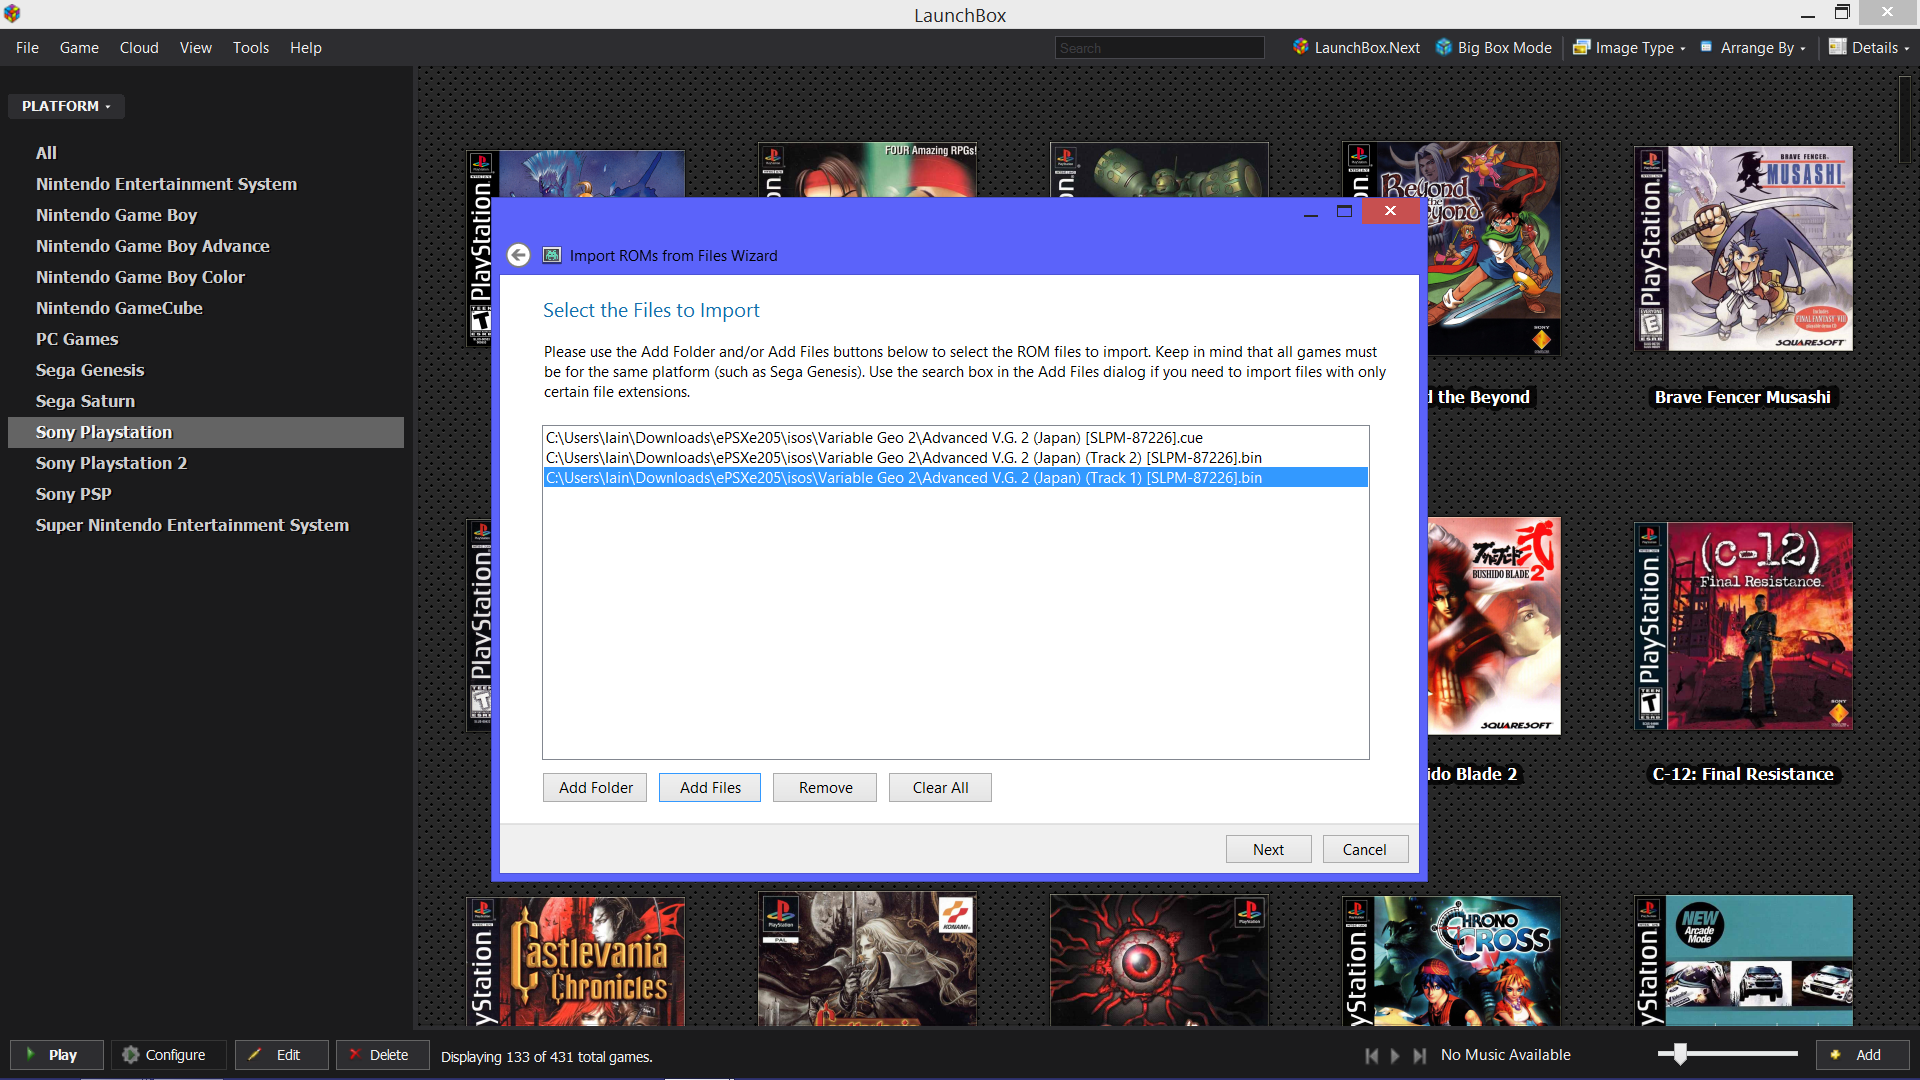
Task: Select Sony PSP platform
Action: click(x=206, y=494)
